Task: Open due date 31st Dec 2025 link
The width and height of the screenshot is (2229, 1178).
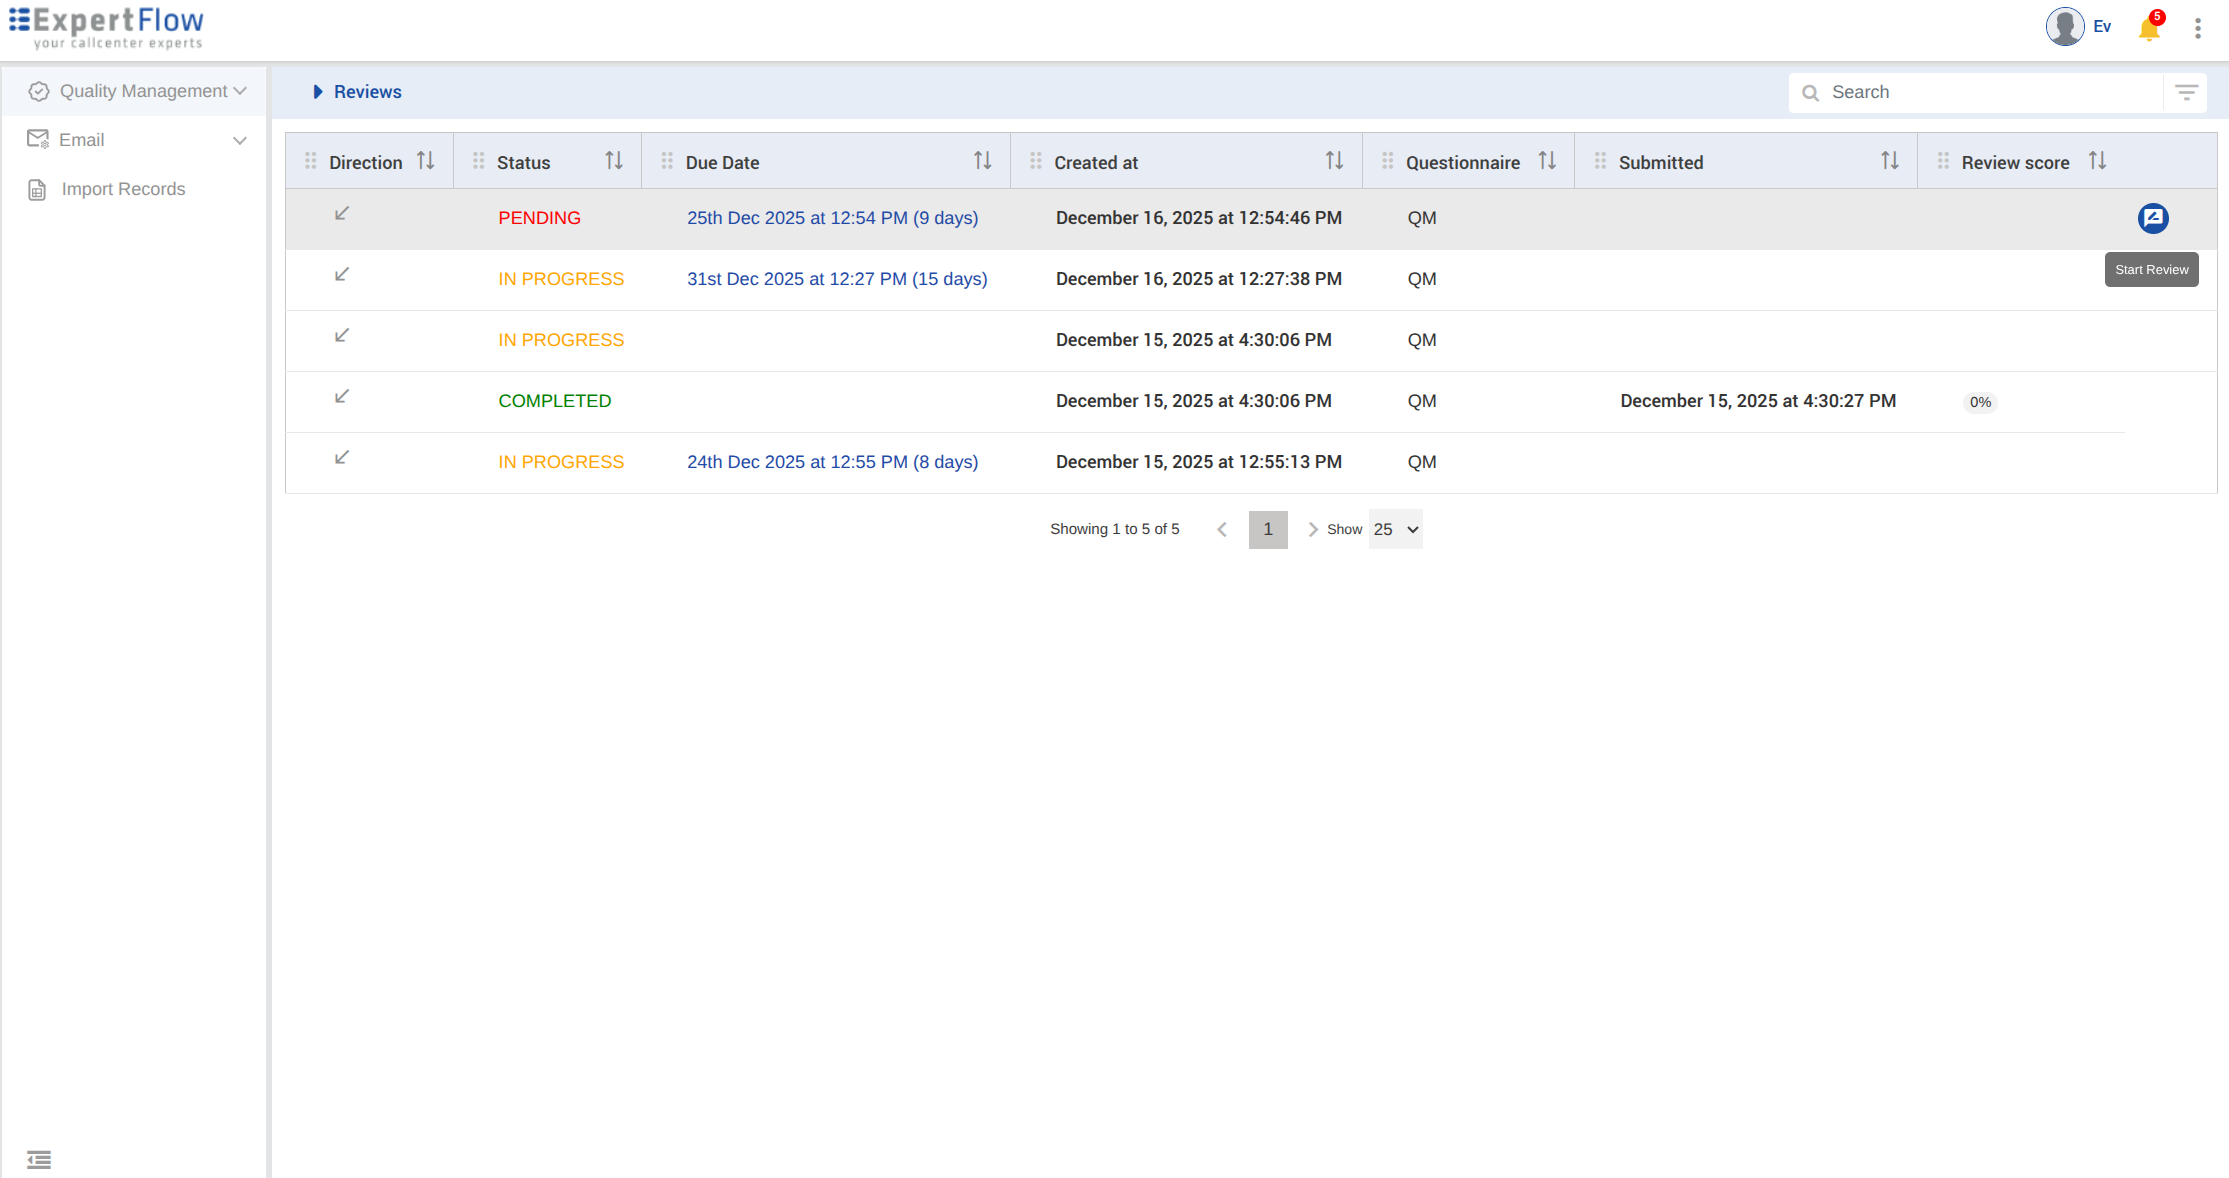Action: click(x=836, y=279)
